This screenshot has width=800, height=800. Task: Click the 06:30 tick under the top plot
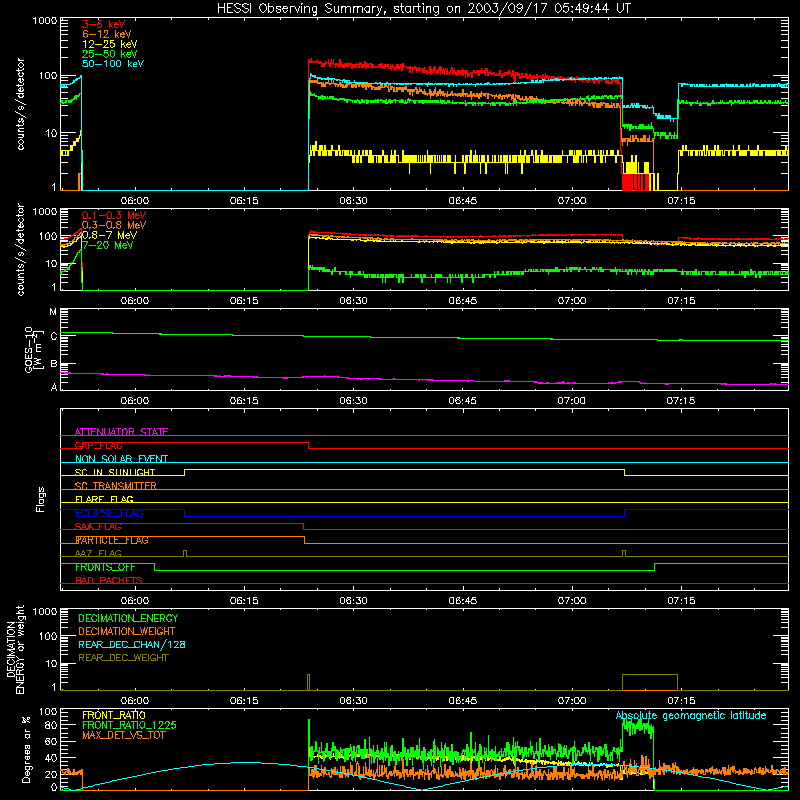pos(353,201)
